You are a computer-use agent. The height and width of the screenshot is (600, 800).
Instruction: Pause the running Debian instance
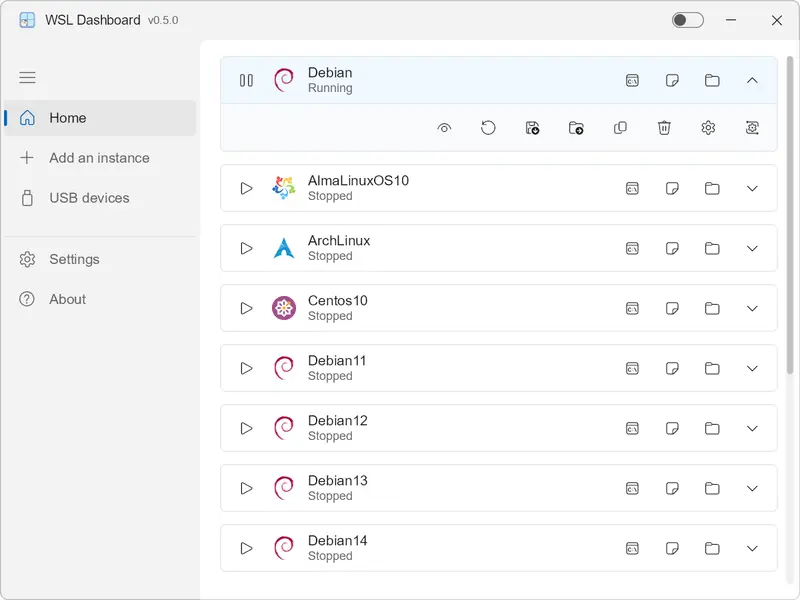pyautogui.click(x=246, y=80)
